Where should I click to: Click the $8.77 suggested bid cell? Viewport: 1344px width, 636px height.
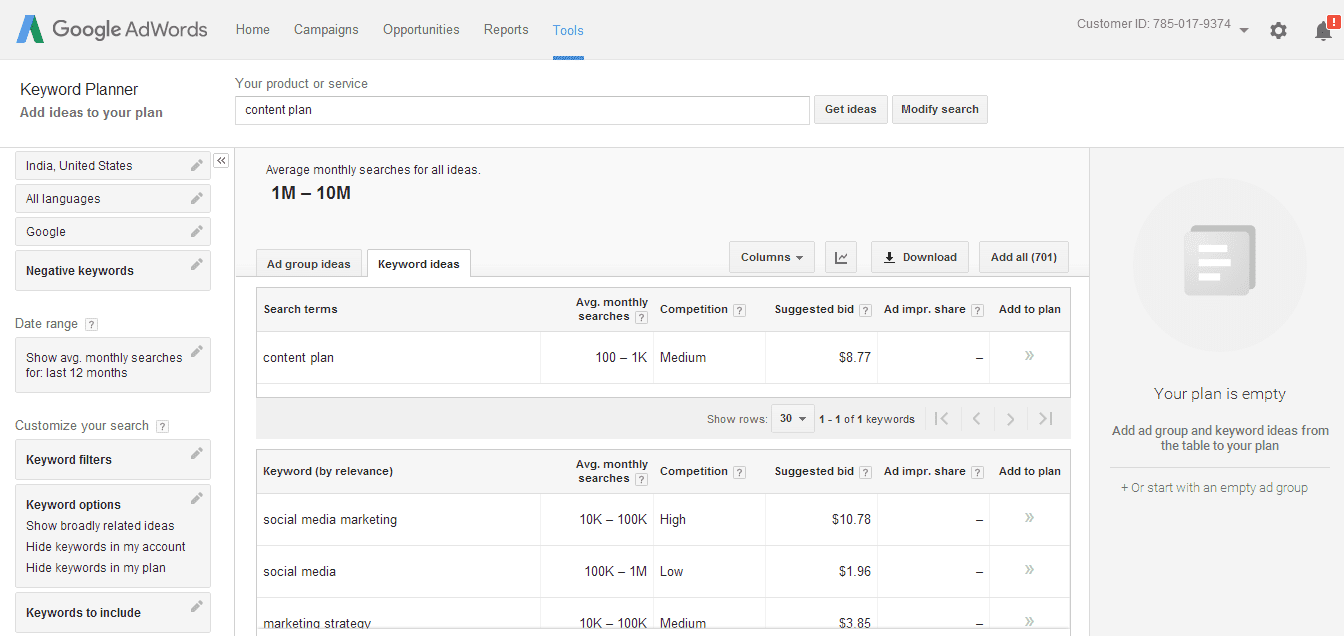click(x=855, y=358)
